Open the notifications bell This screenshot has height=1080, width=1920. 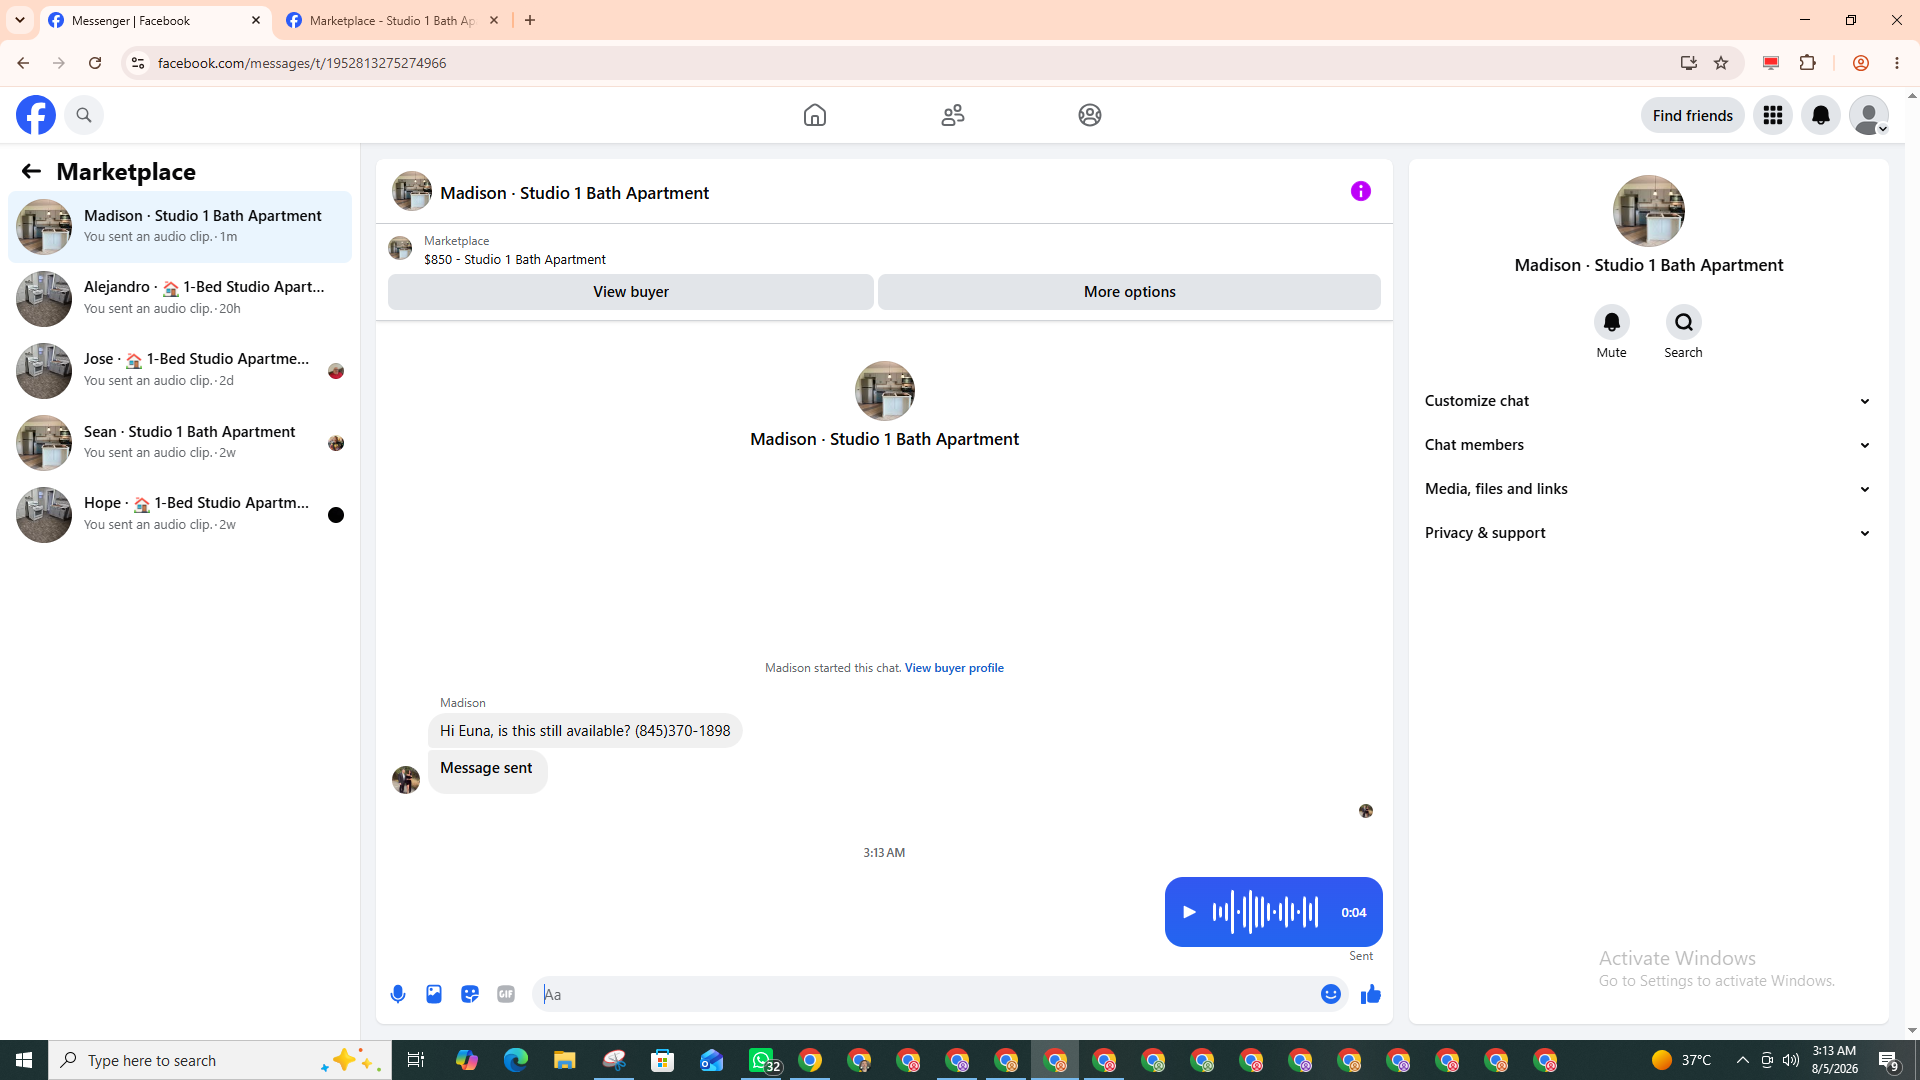pos(1821,115)
